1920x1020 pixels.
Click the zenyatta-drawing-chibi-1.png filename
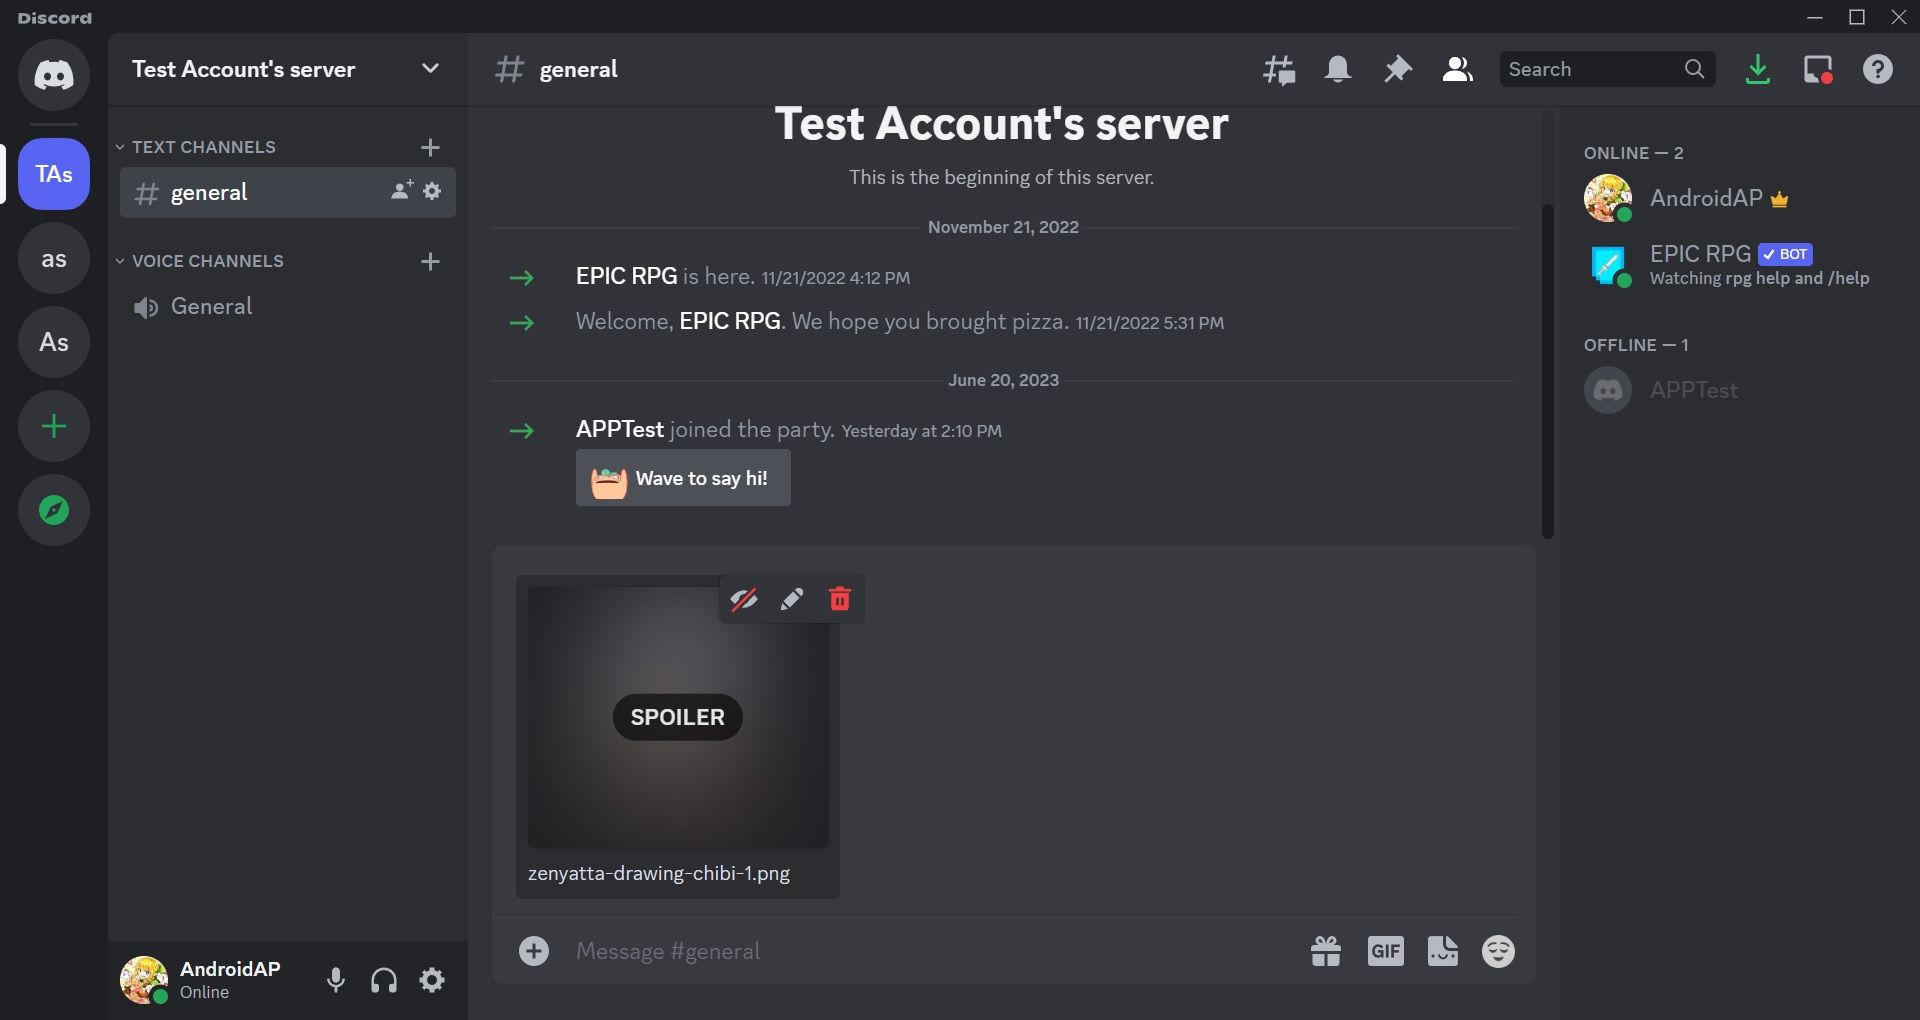658,873
